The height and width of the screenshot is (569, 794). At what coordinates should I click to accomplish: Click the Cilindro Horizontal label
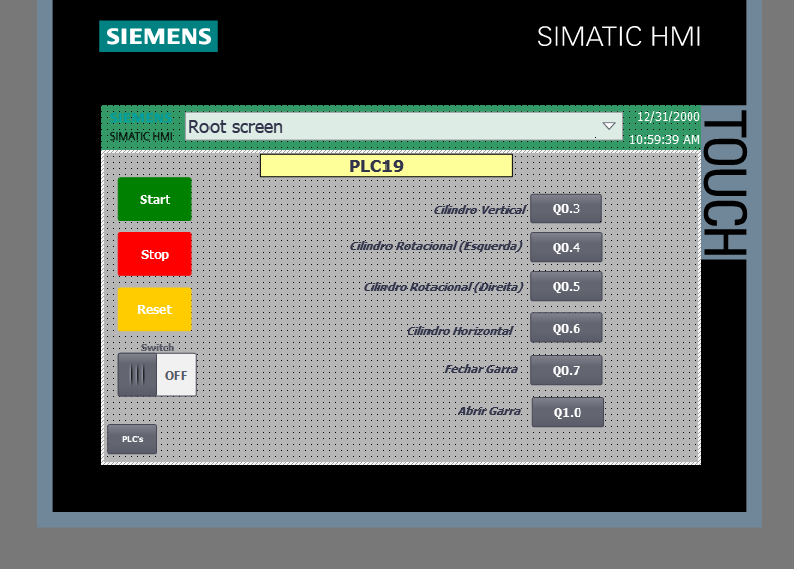coord(460,331)
